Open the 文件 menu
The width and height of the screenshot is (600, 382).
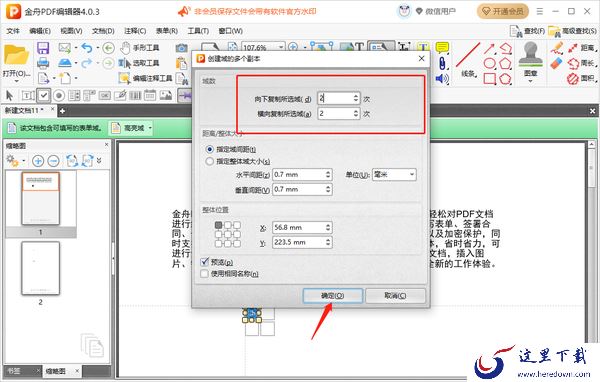tap(13, 31)
